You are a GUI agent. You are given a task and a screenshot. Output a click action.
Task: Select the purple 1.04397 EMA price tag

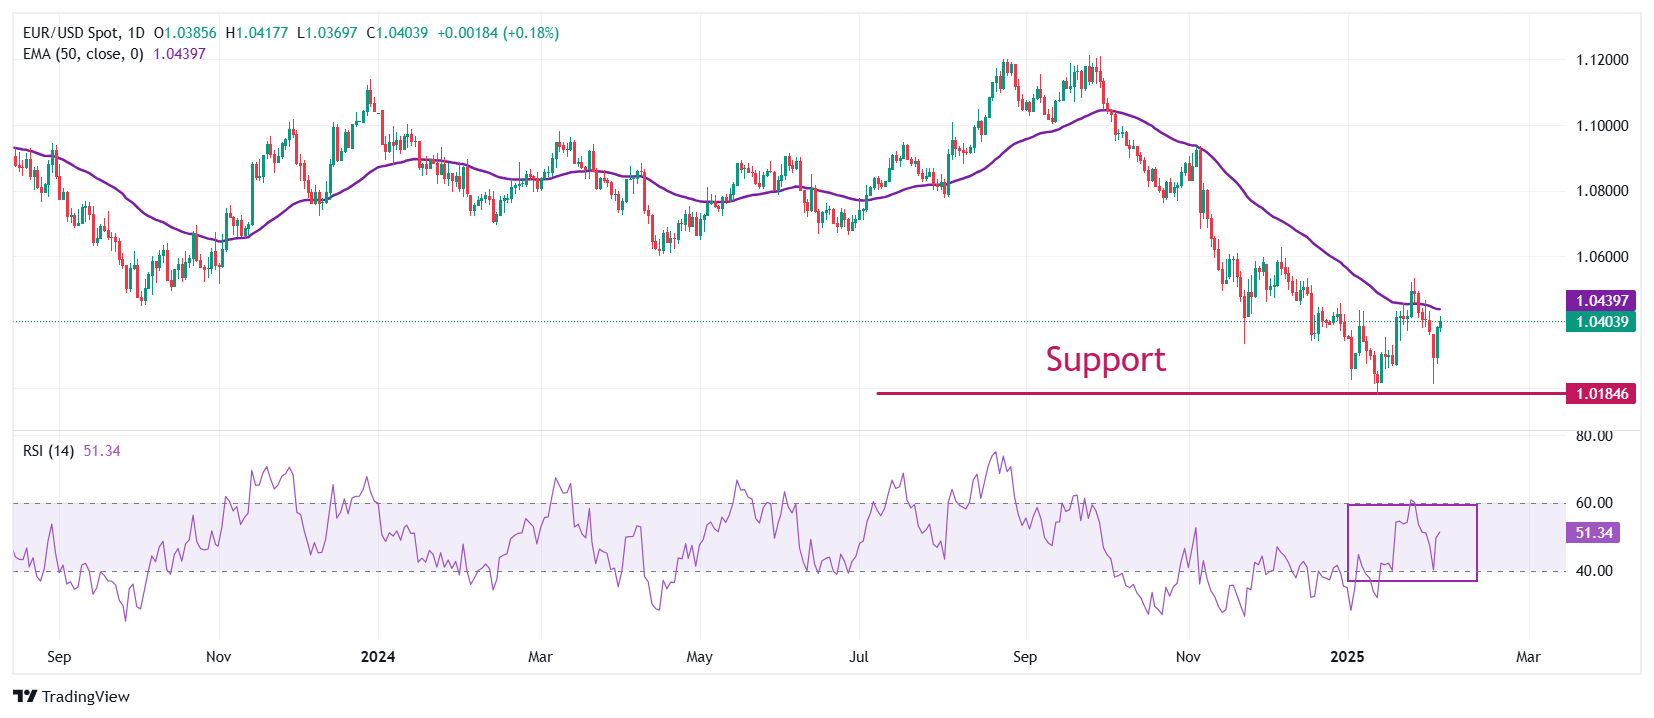pyautogui.click(x=1602, y=300)
